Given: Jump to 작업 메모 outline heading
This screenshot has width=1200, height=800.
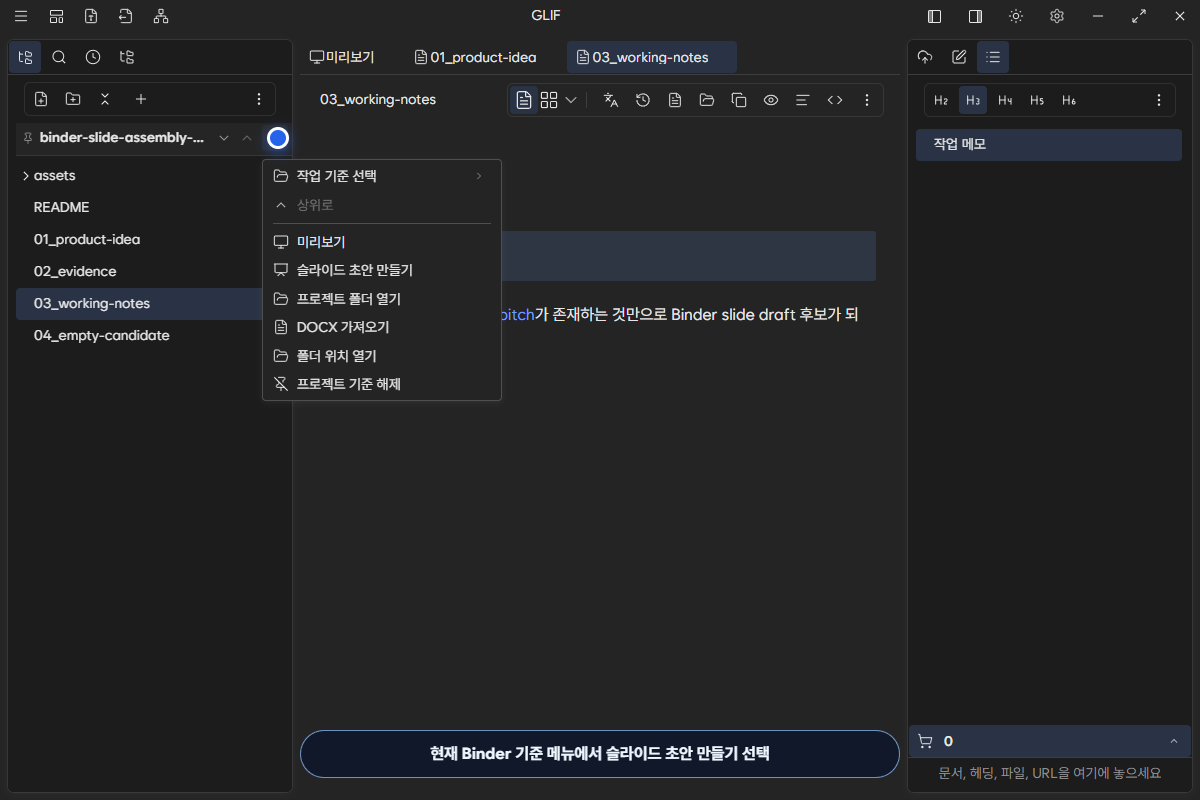Looking at the screenshot, I should 1049,144.
